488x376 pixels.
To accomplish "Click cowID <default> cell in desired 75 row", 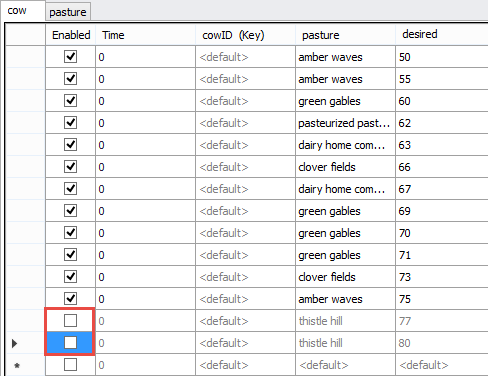I will click(245, 299).
